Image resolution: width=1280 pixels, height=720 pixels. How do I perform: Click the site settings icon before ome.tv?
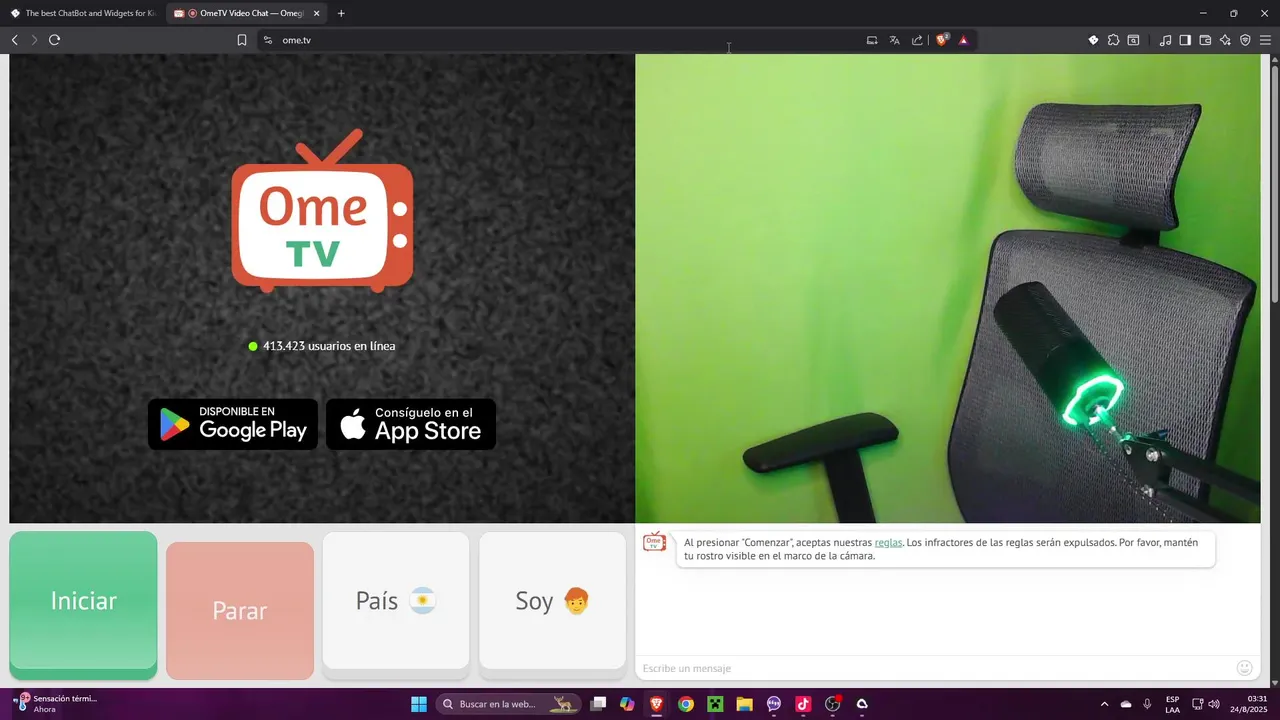point(267,40)
